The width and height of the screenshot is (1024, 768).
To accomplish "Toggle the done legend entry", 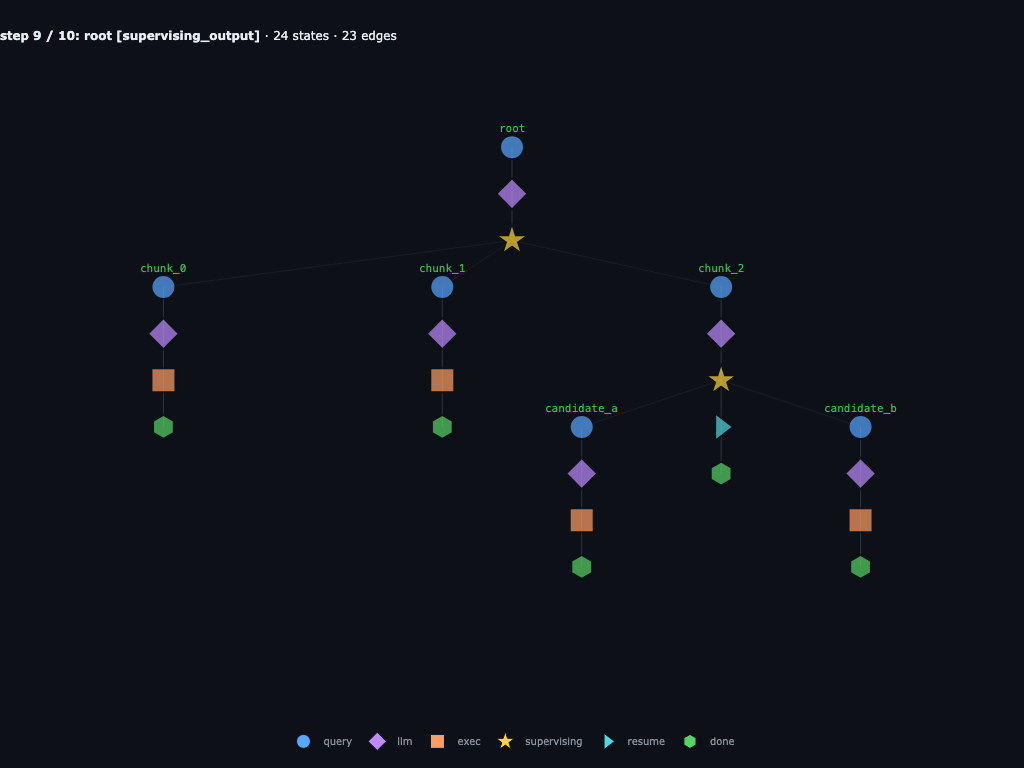I will (x=709, y=741).
